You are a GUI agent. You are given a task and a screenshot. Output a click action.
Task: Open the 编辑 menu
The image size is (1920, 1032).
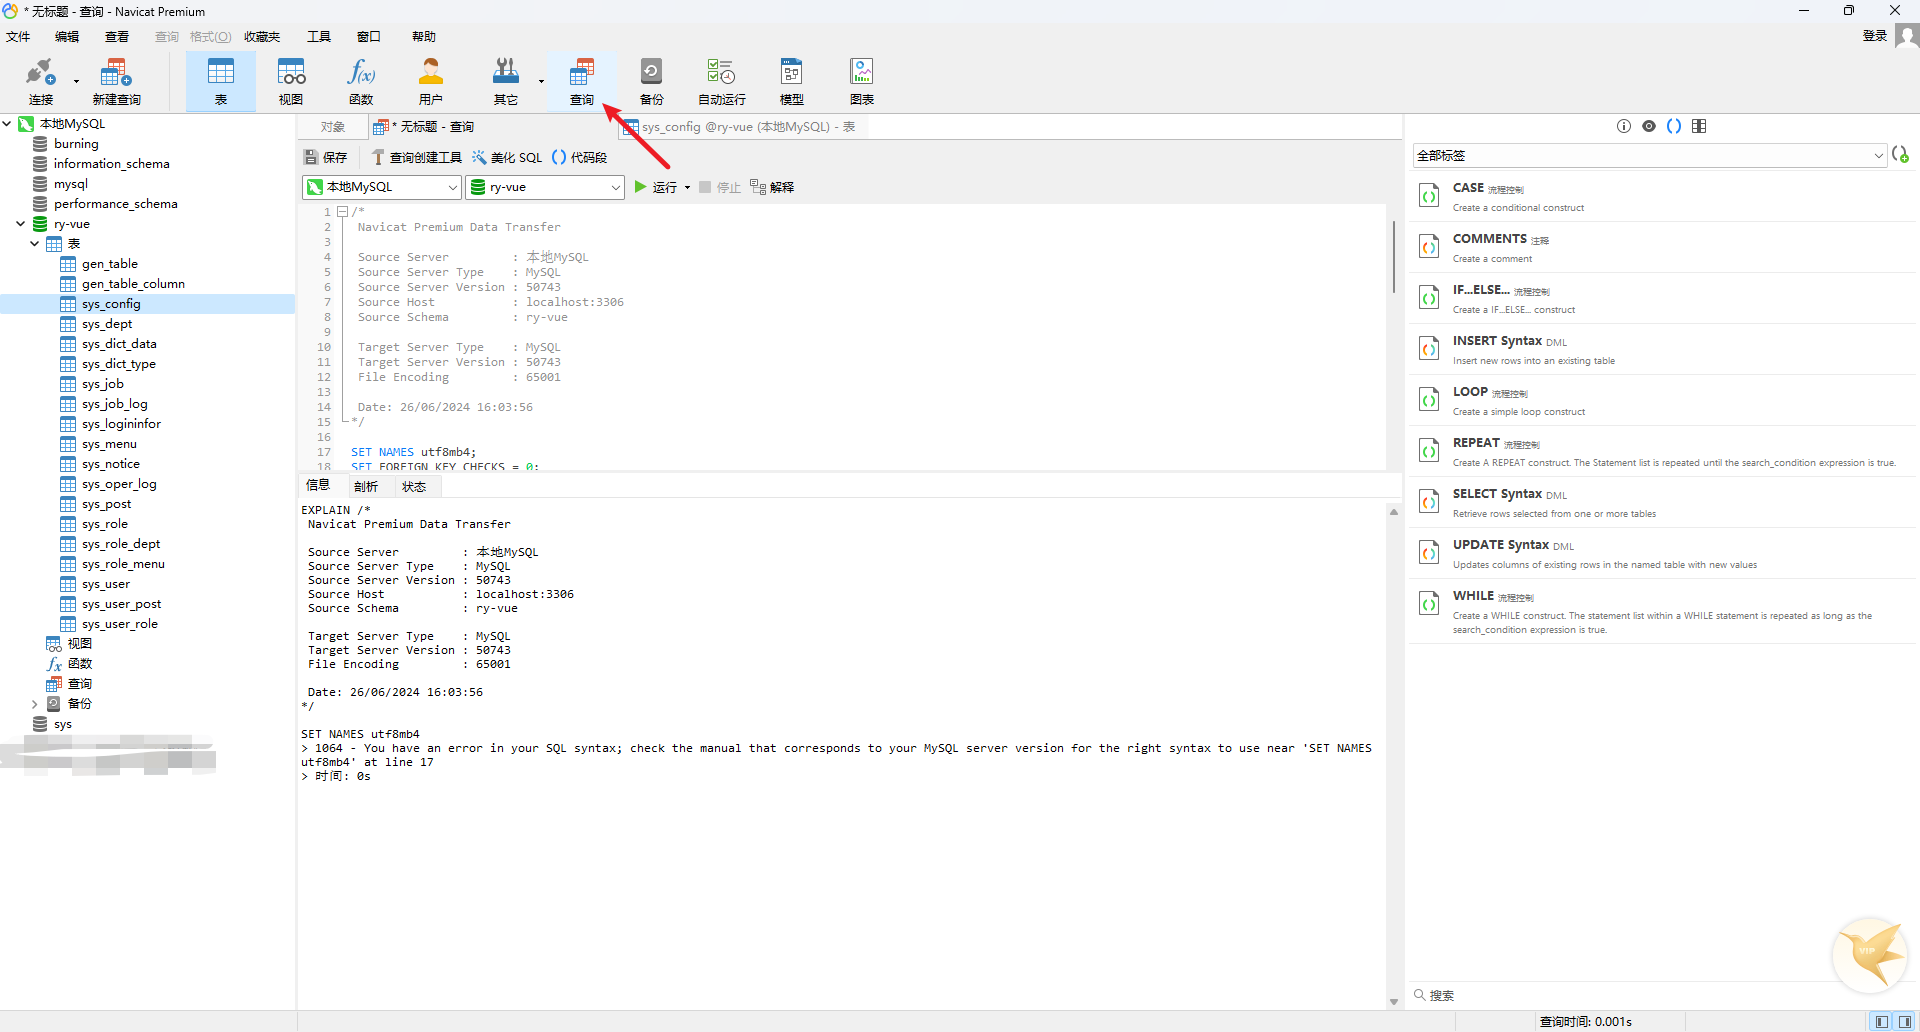point(67,37)
